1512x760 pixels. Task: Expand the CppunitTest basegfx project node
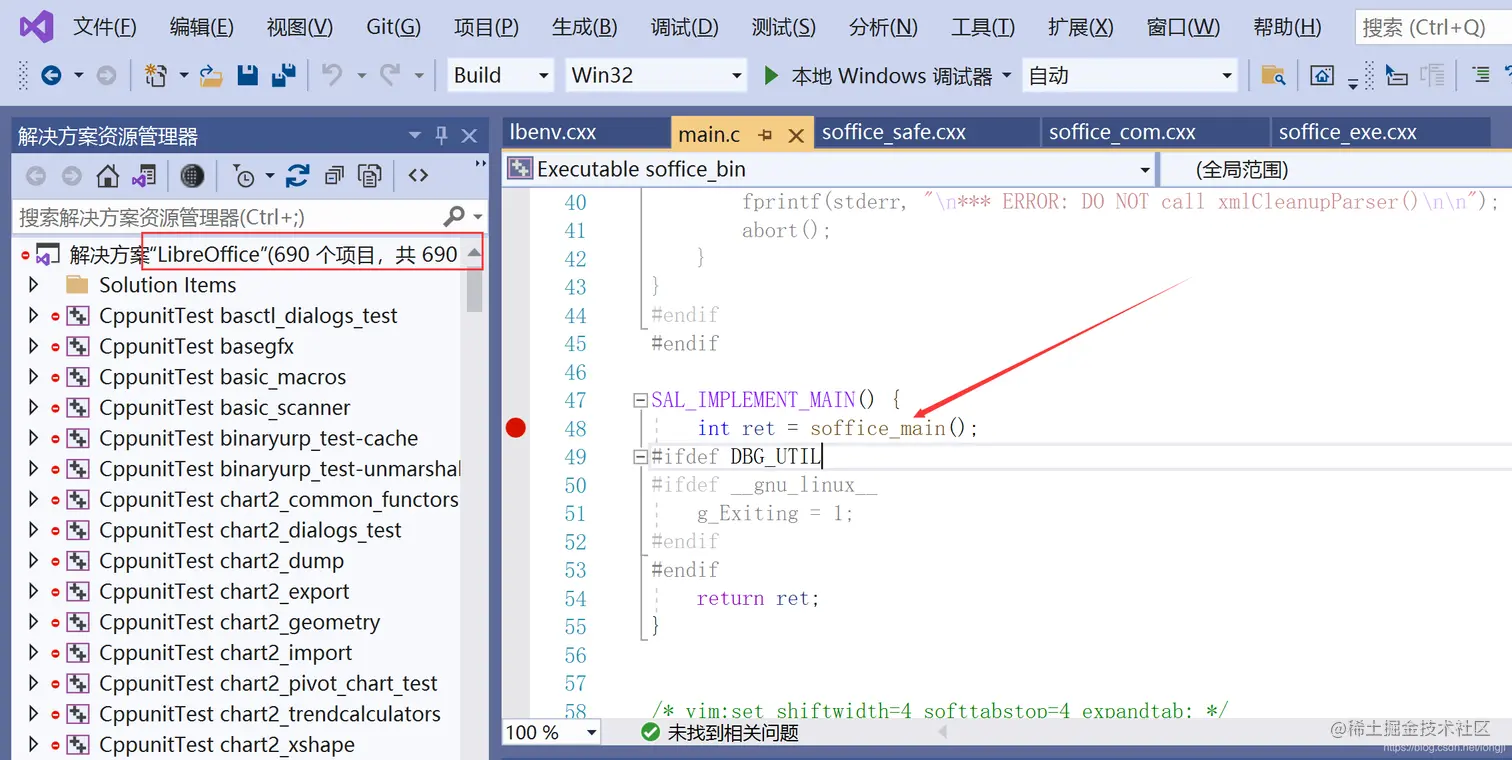33,345
